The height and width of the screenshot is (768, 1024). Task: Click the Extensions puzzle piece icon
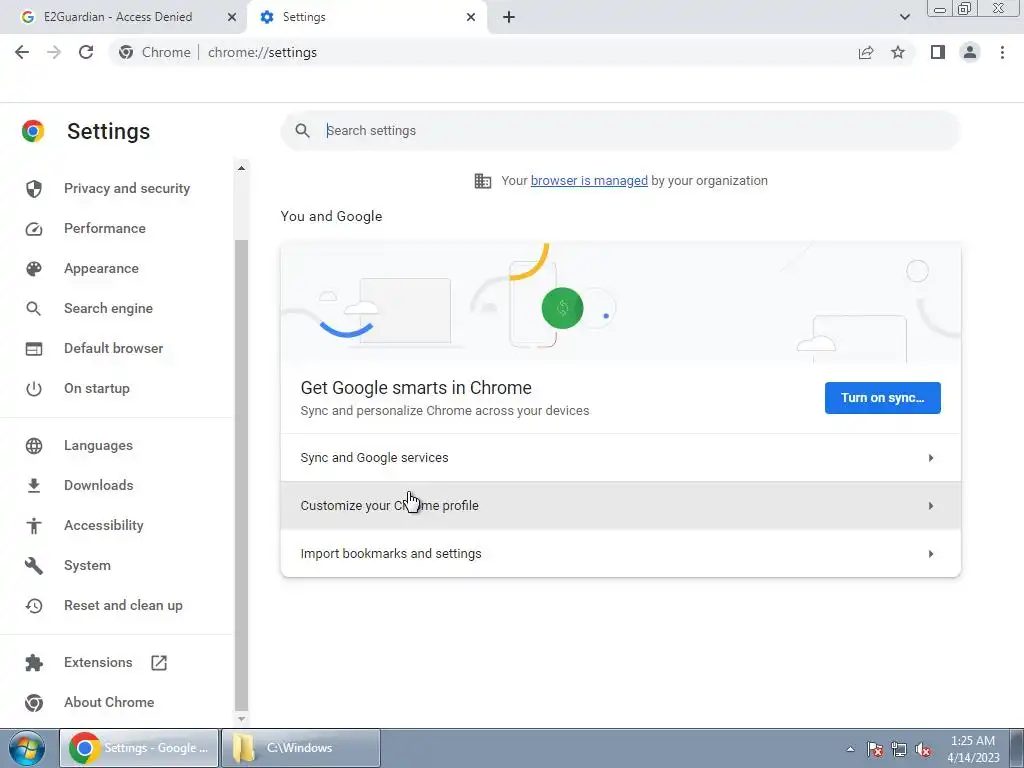point(34,663)
